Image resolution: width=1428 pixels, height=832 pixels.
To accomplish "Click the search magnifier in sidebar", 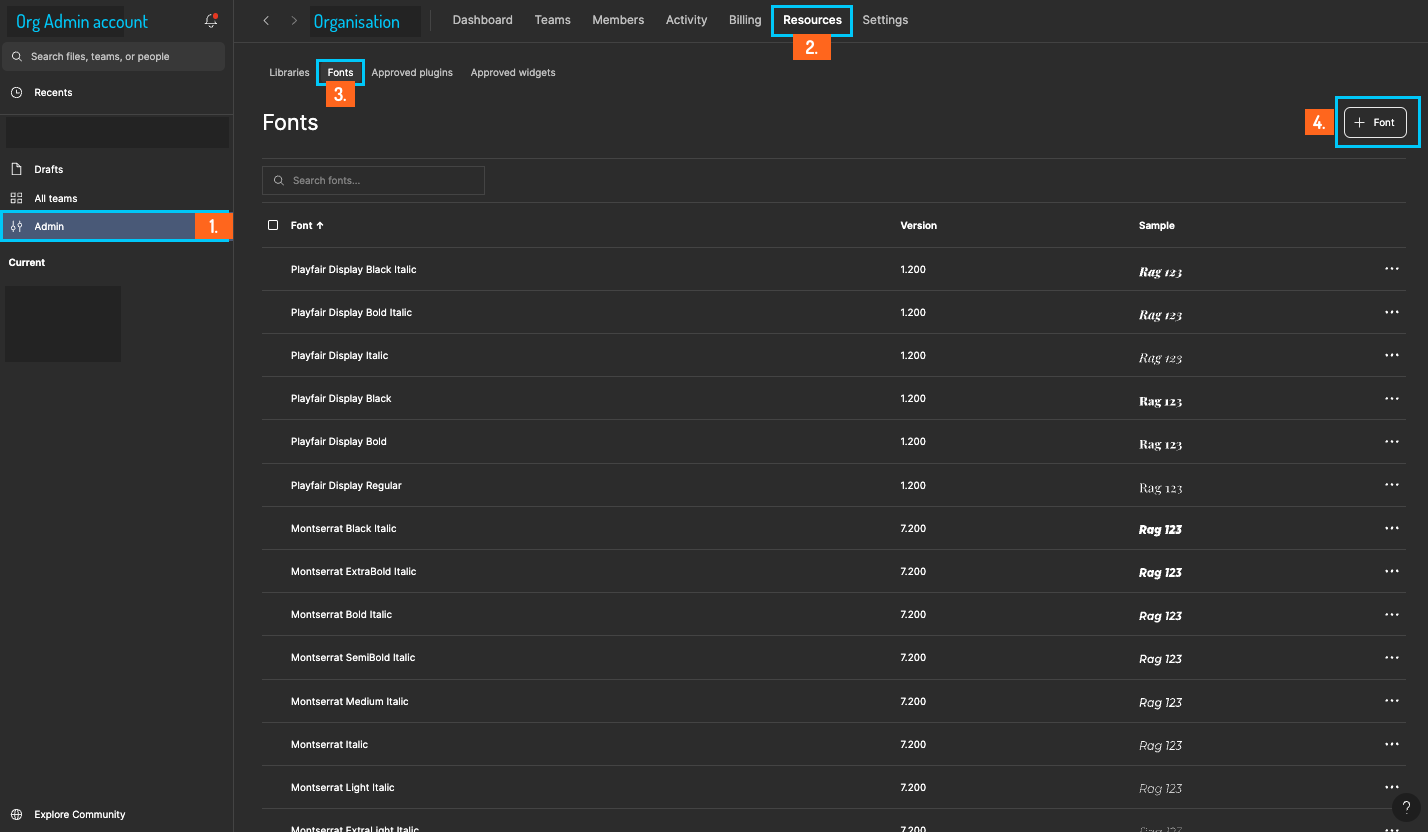I will [x=17, y=57].
